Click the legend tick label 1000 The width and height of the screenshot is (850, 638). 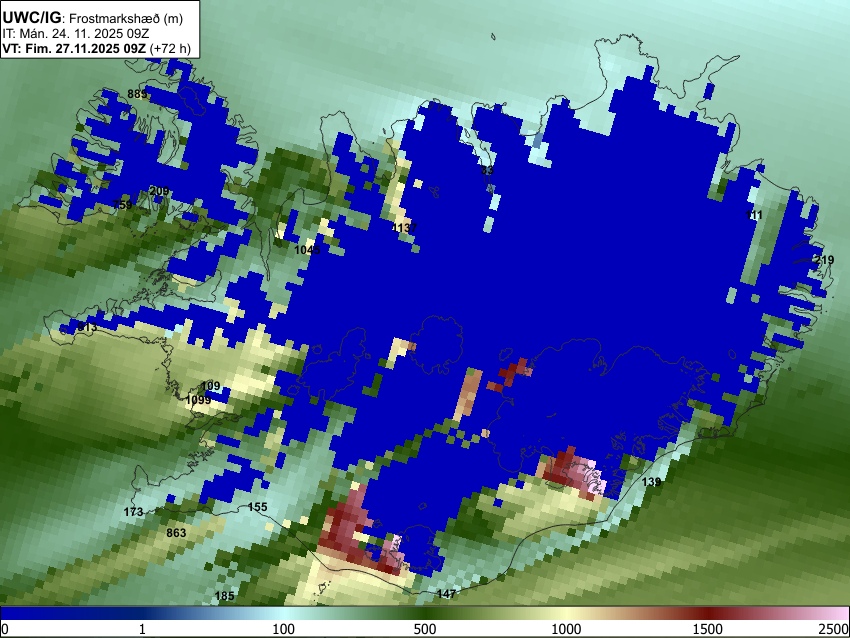coord(566,629)
